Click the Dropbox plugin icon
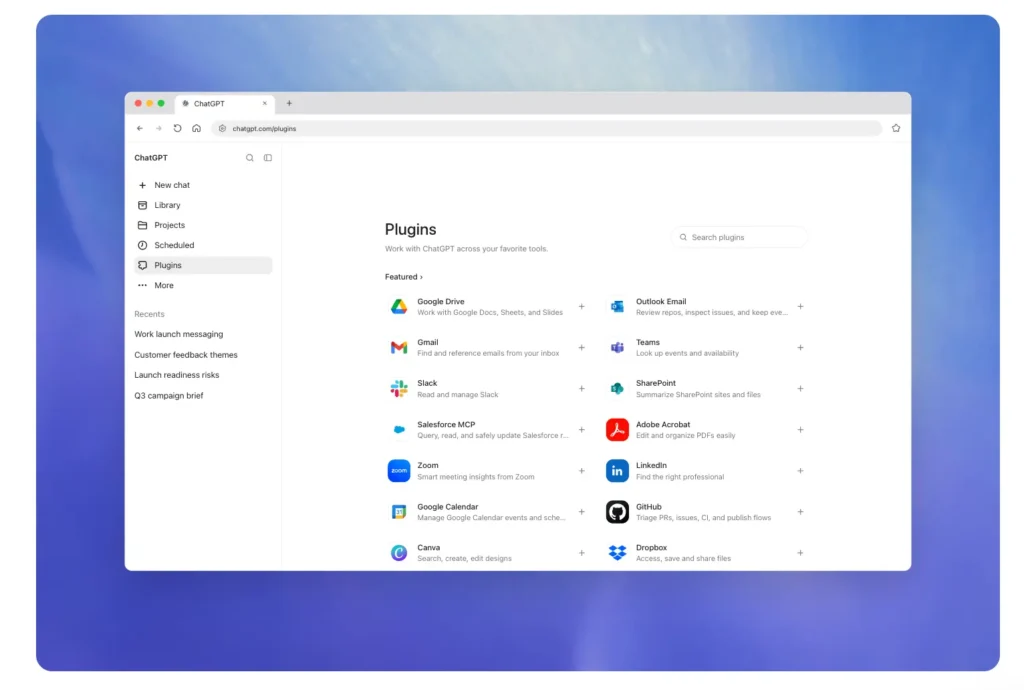 pyautogui.click(x=617, y=553)
